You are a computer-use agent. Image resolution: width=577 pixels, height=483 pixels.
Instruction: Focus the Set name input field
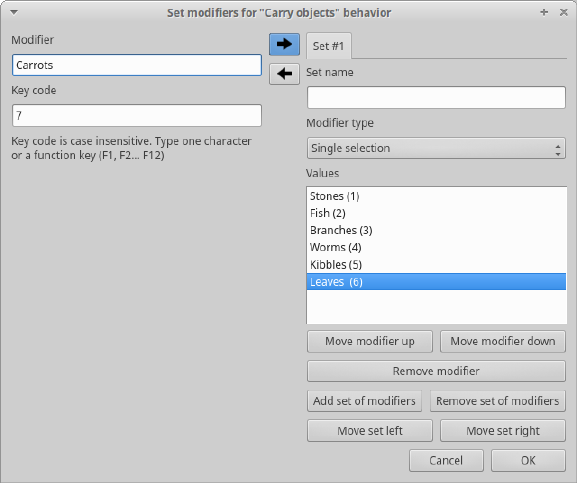click(436, 97)
